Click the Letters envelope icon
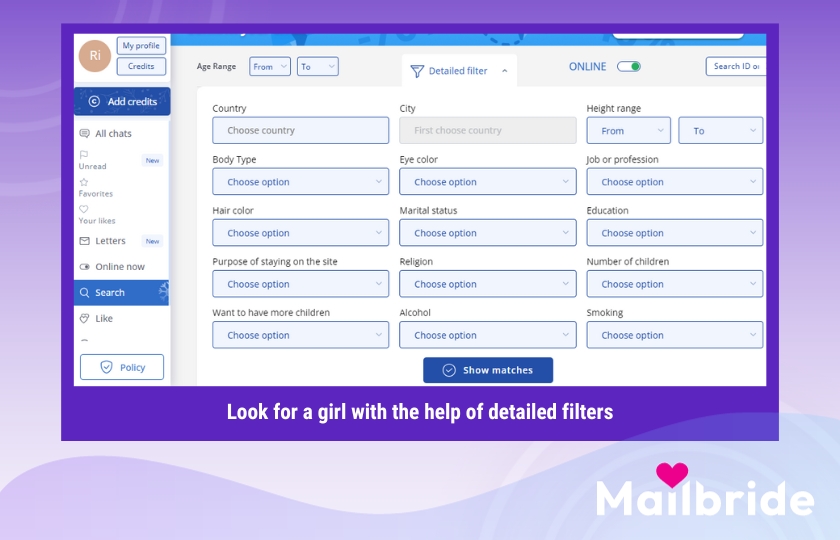The height and width of the screenshot is (540, 840). [x=85, y=241]
